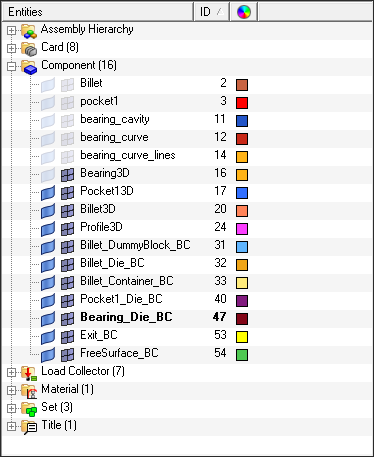Click mesh icon of Profile3D
The width and height of the screenshot is (374, 457).
[x=67, y=229]
